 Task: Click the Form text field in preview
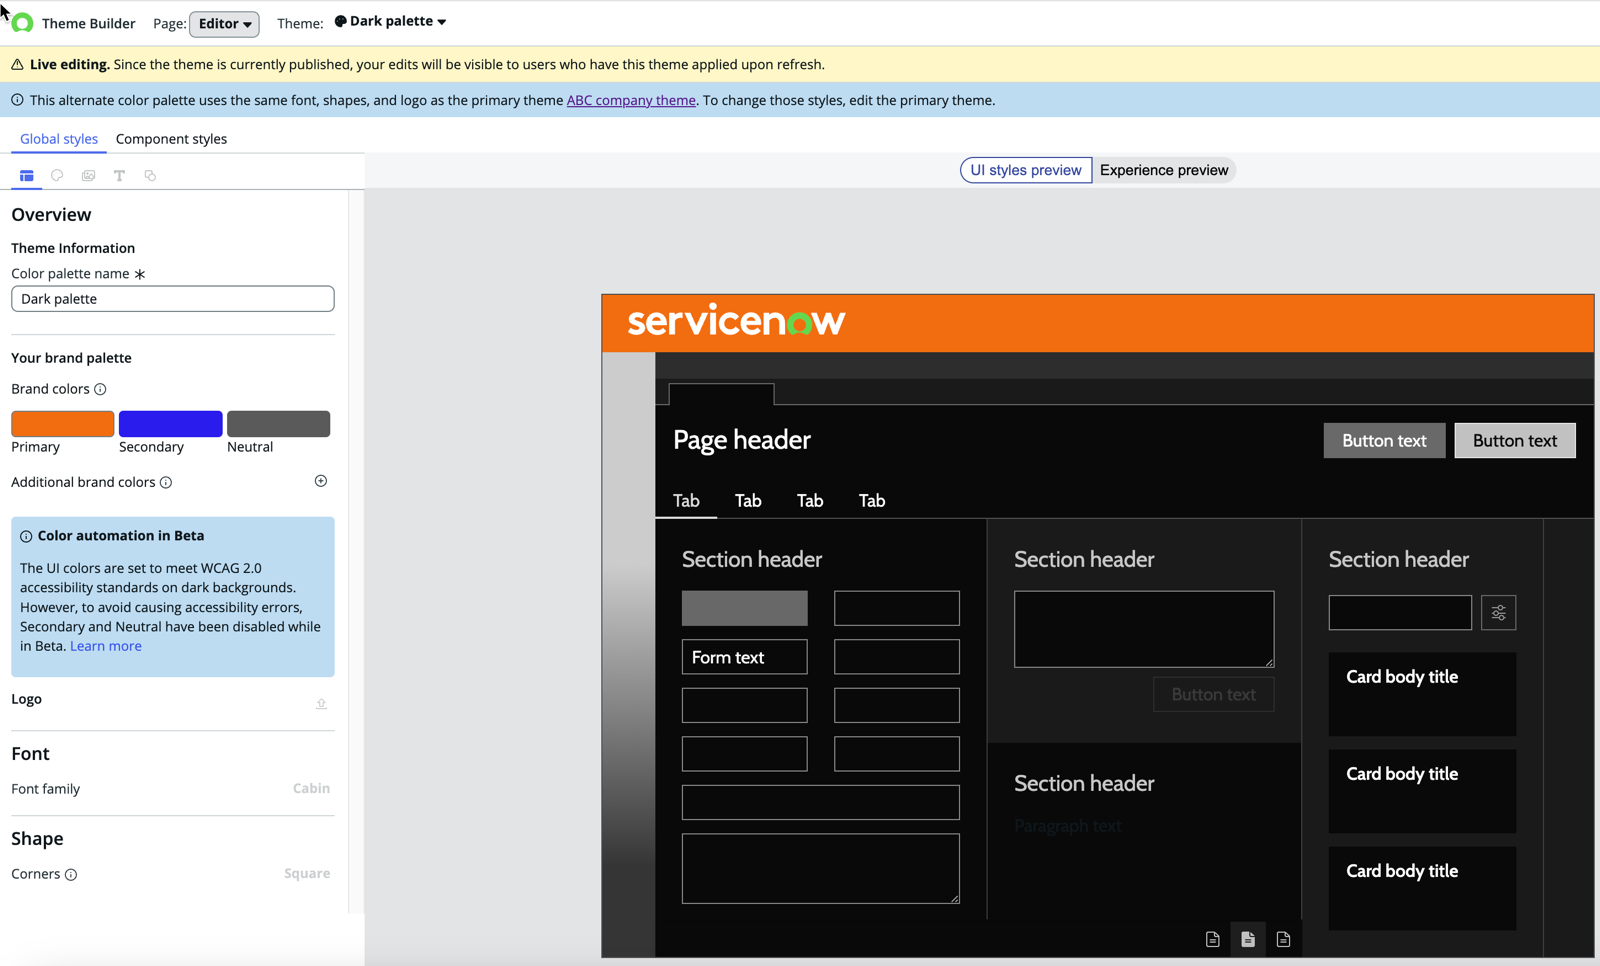[x=745, y=657]
